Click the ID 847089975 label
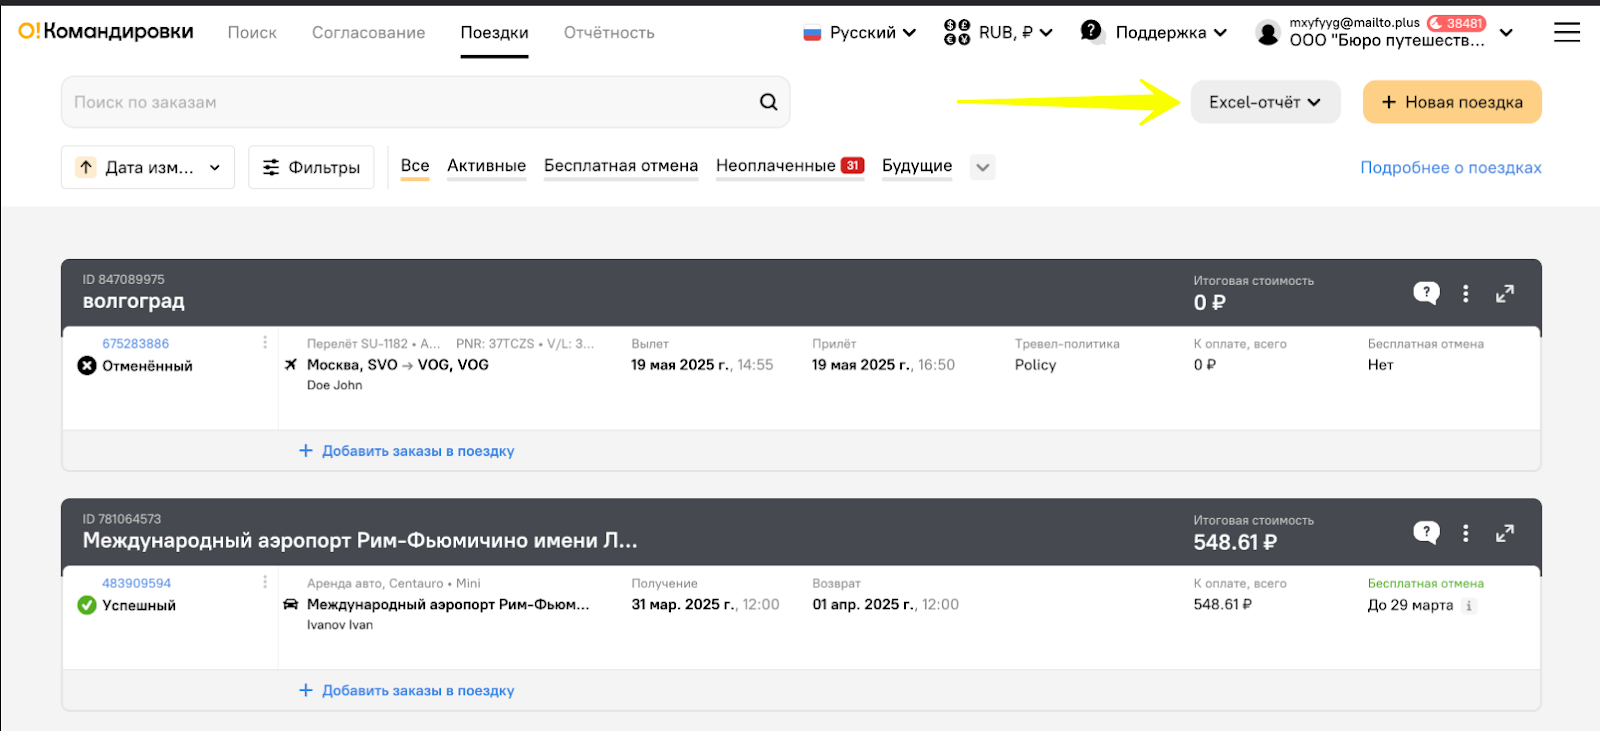 [x=124, y=279]
